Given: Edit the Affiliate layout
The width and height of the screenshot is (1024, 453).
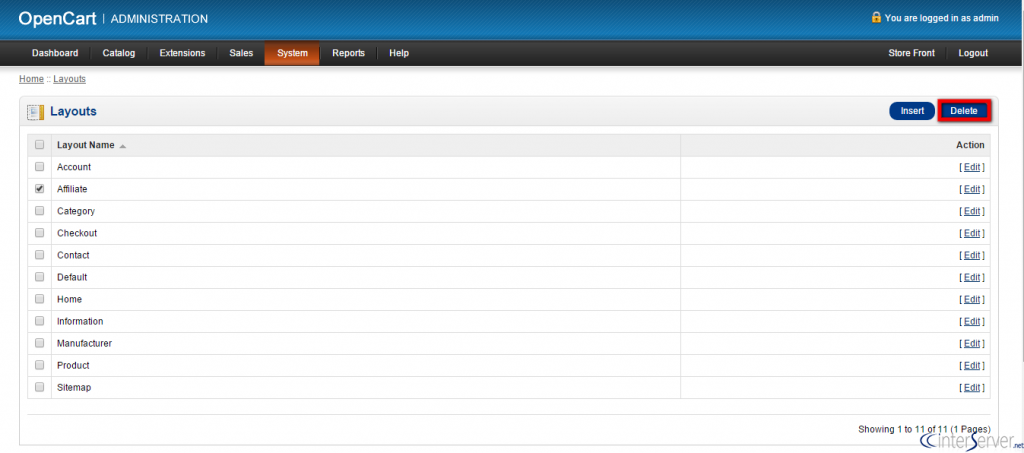Looking at the screenshot, I should (x=972, y=189).
